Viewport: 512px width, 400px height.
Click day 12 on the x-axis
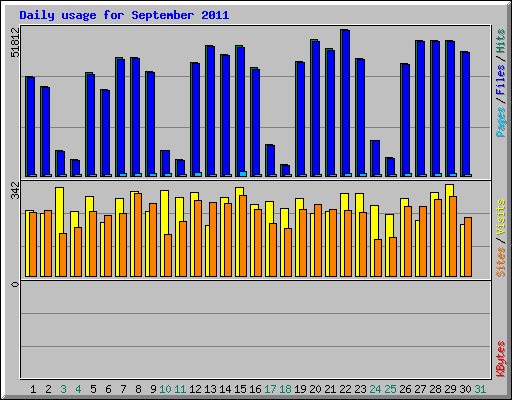(x=195, y=389)
